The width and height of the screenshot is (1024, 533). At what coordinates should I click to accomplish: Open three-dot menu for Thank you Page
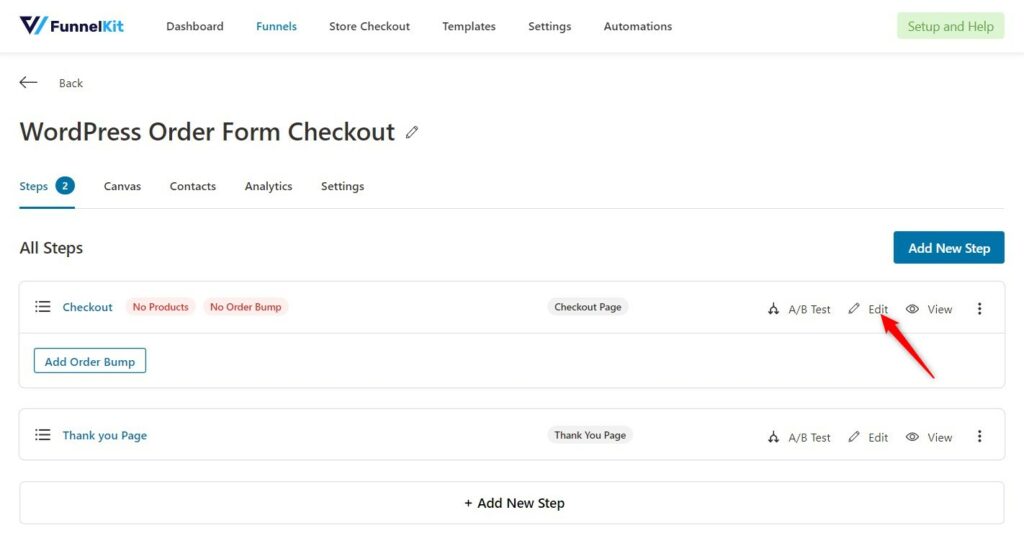[x=979, y=436]
